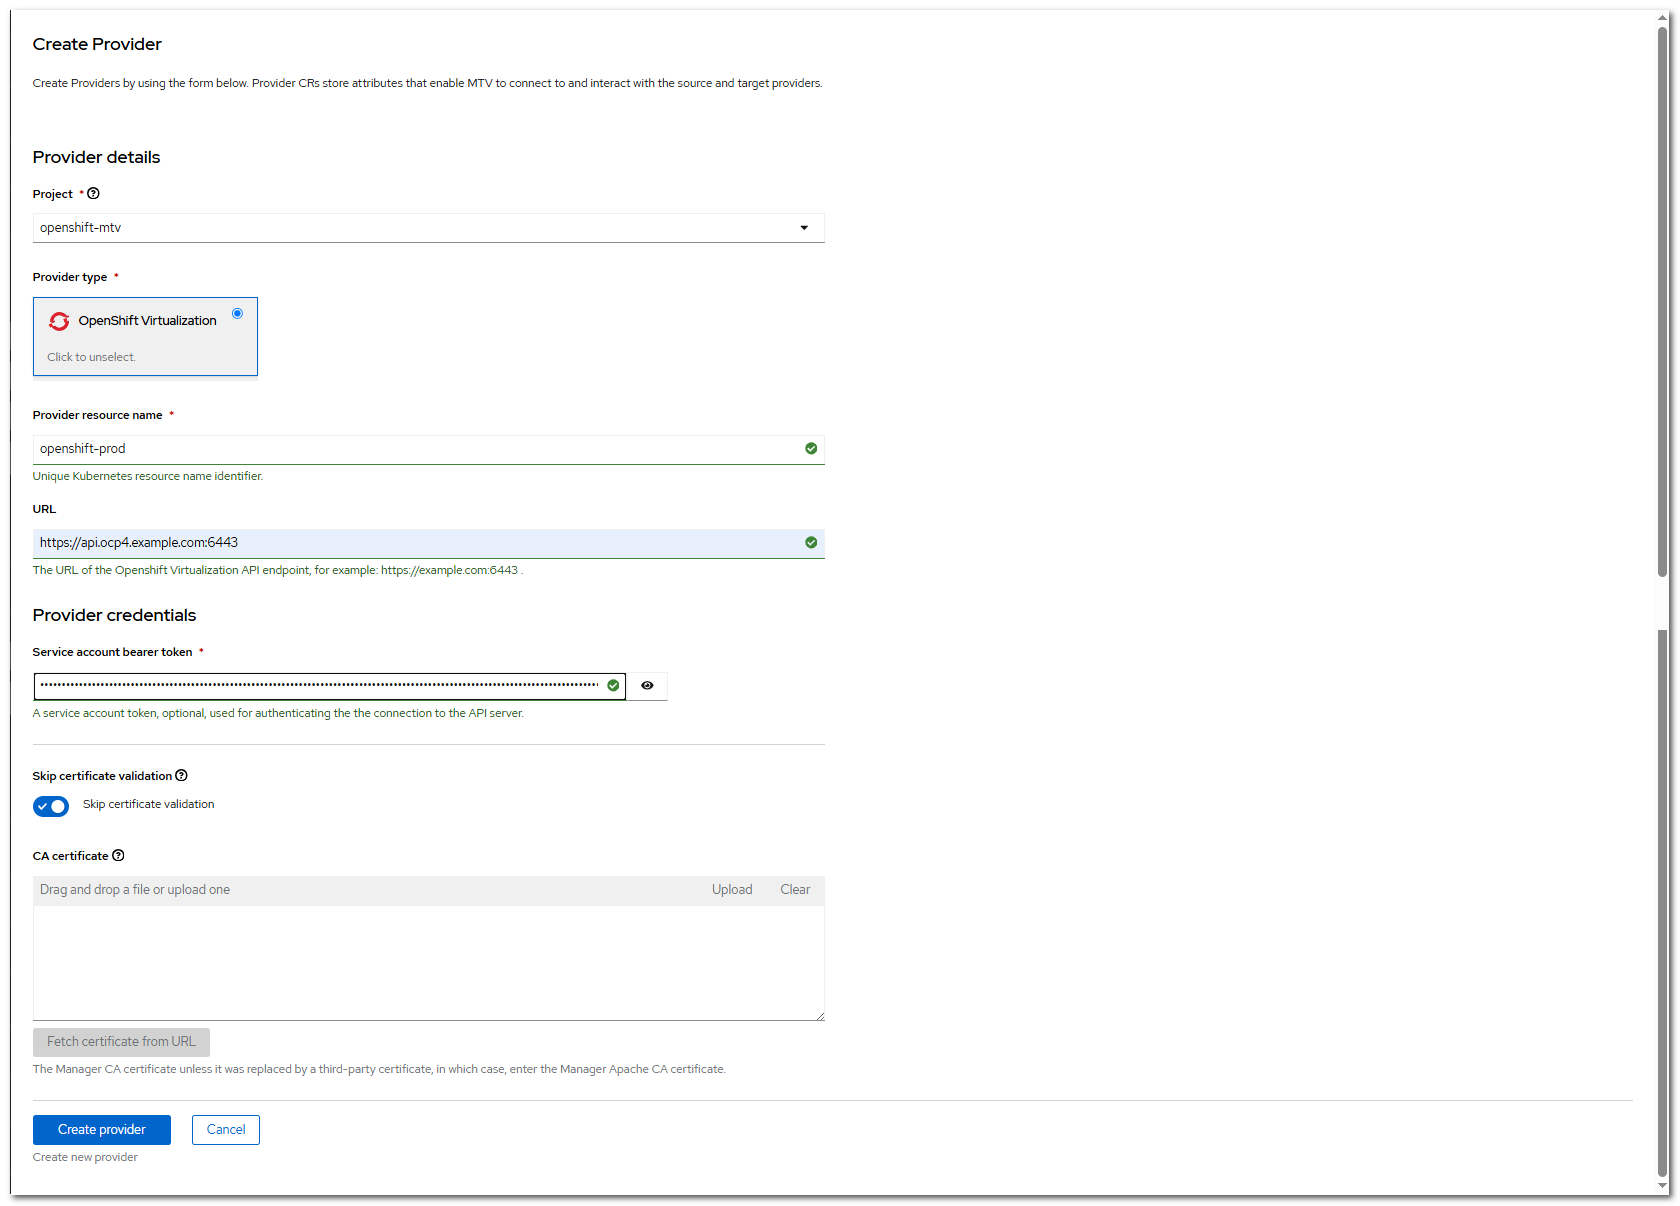Click the Provider resource name input field
This screenshot has width=1680, height=1206.
(x=428, y=449)
